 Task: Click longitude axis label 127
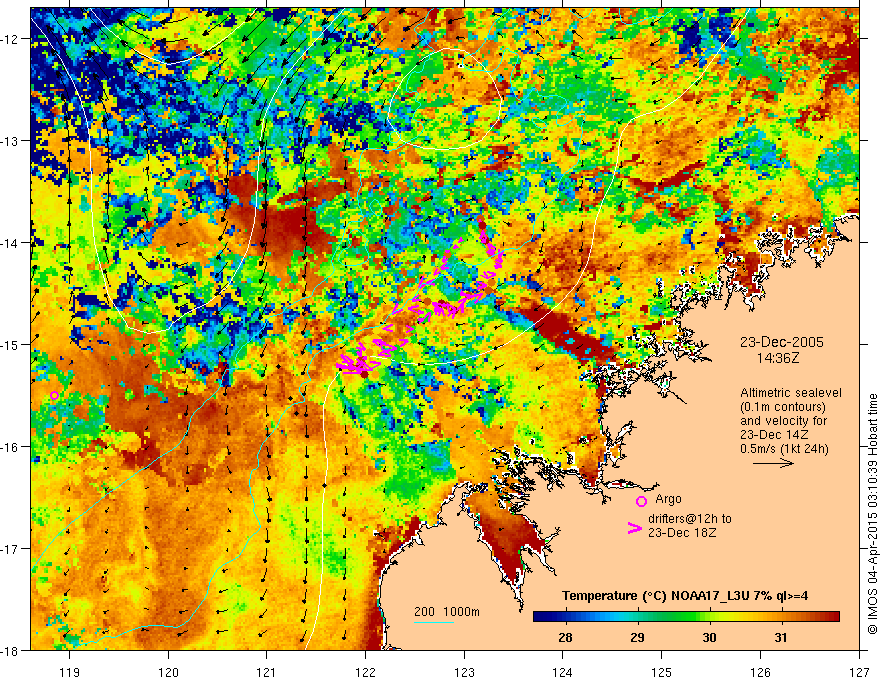tap(859, 672)
